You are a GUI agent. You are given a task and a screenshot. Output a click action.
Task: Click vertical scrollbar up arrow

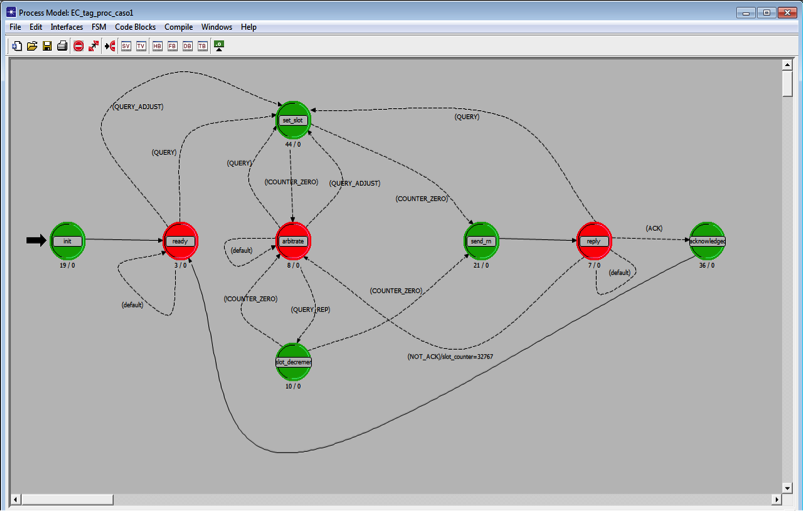point(788,65)
